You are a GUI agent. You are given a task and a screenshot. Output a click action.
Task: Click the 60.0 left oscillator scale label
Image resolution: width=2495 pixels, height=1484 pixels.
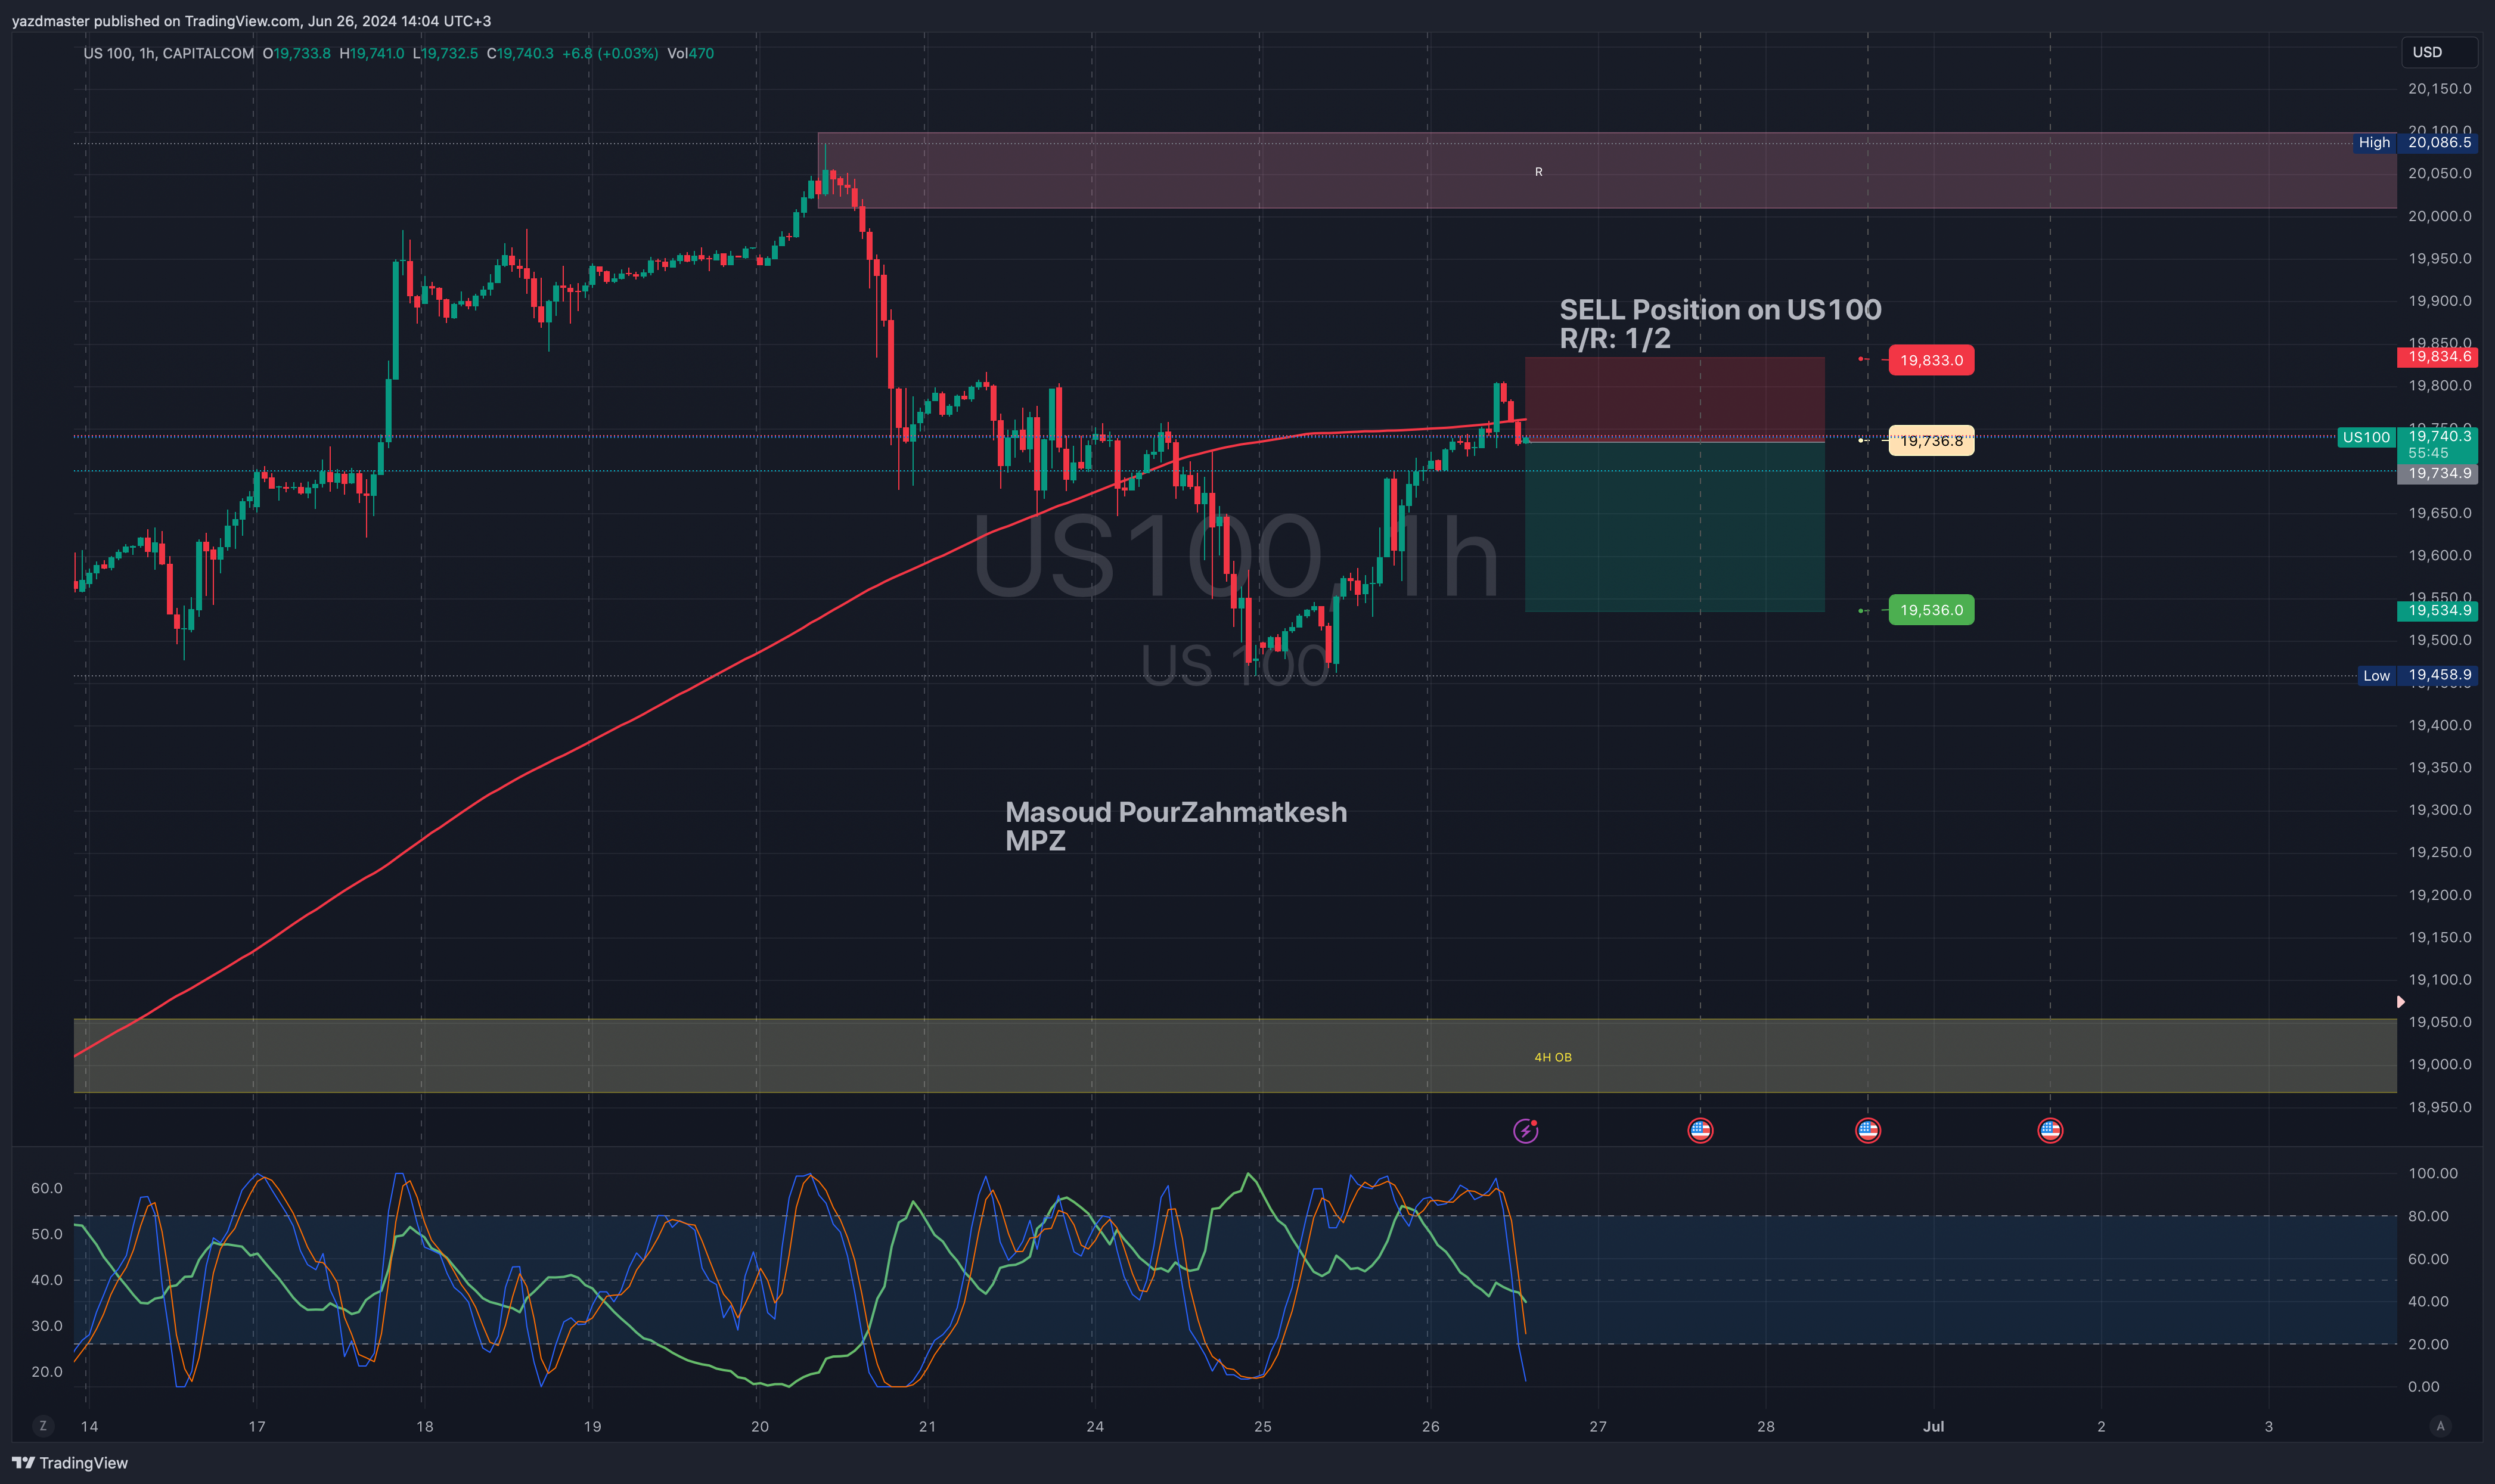pyautogui.click(x=46, y=1188)
